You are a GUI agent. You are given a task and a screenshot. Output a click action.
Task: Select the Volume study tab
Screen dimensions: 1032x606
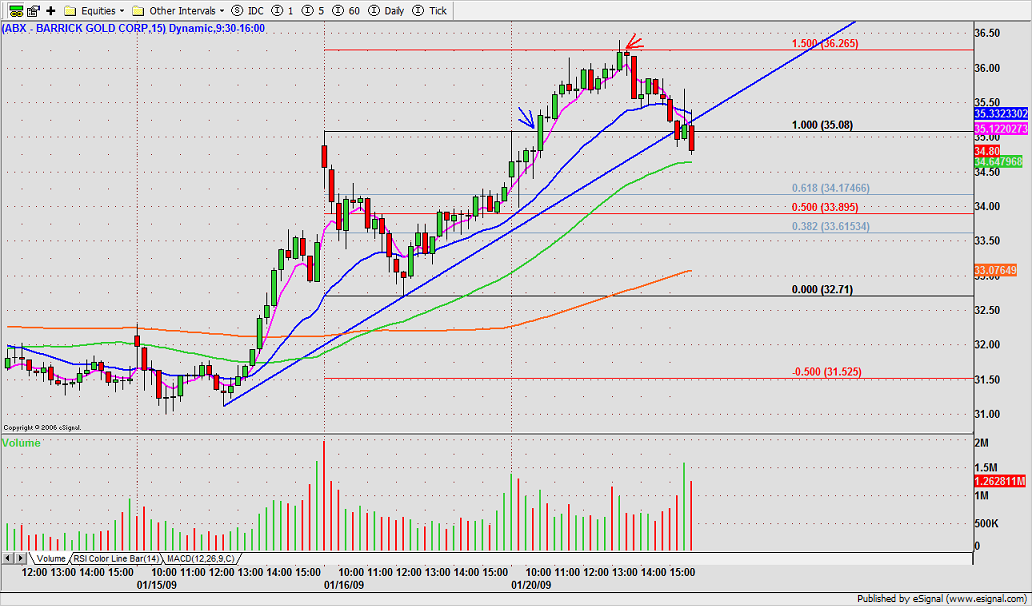[x=50, y=559]
